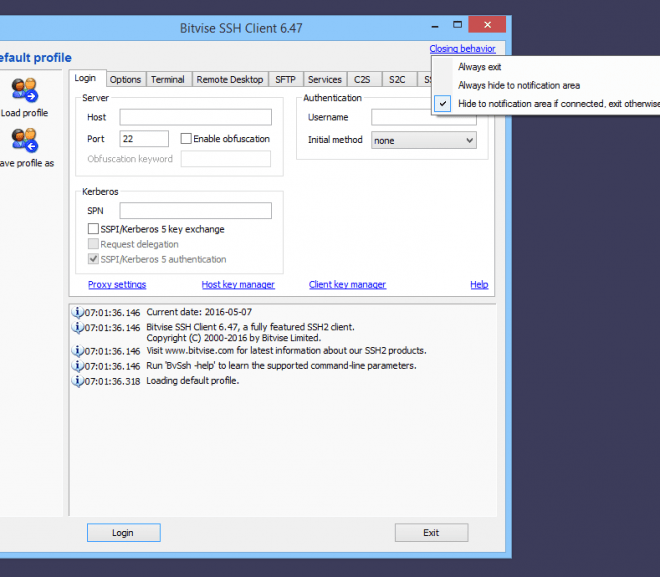Click the Save profile as icon
Image resolution: width=660 pixels, height=577 pixels.
(24, 140)
